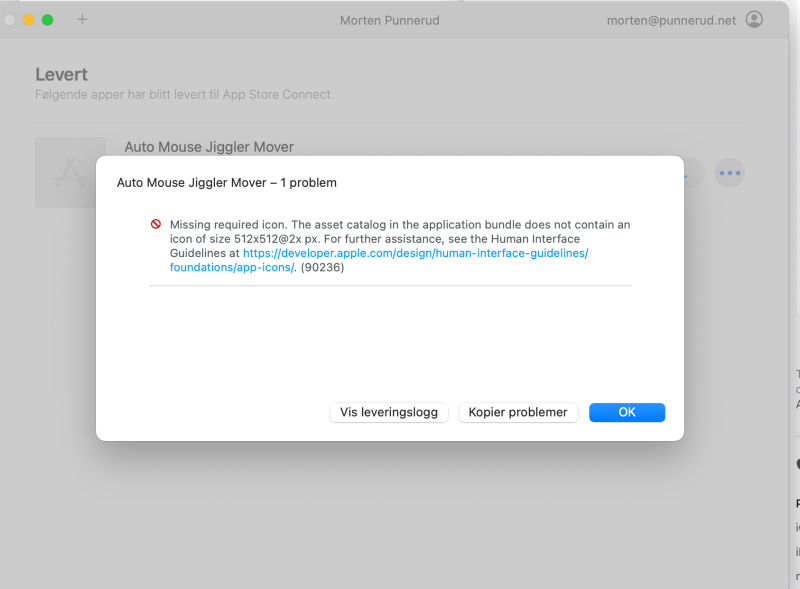The width and height of the screenshot is (800, 589).
Task: Click the Levert heading
Action: (62, 74)
